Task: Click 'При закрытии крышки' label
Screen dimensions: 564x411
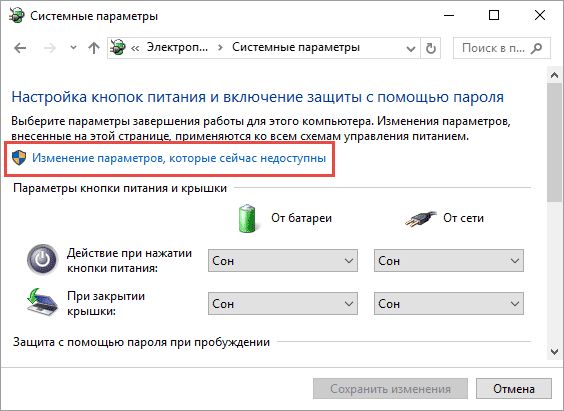Action: pos(106,303)
